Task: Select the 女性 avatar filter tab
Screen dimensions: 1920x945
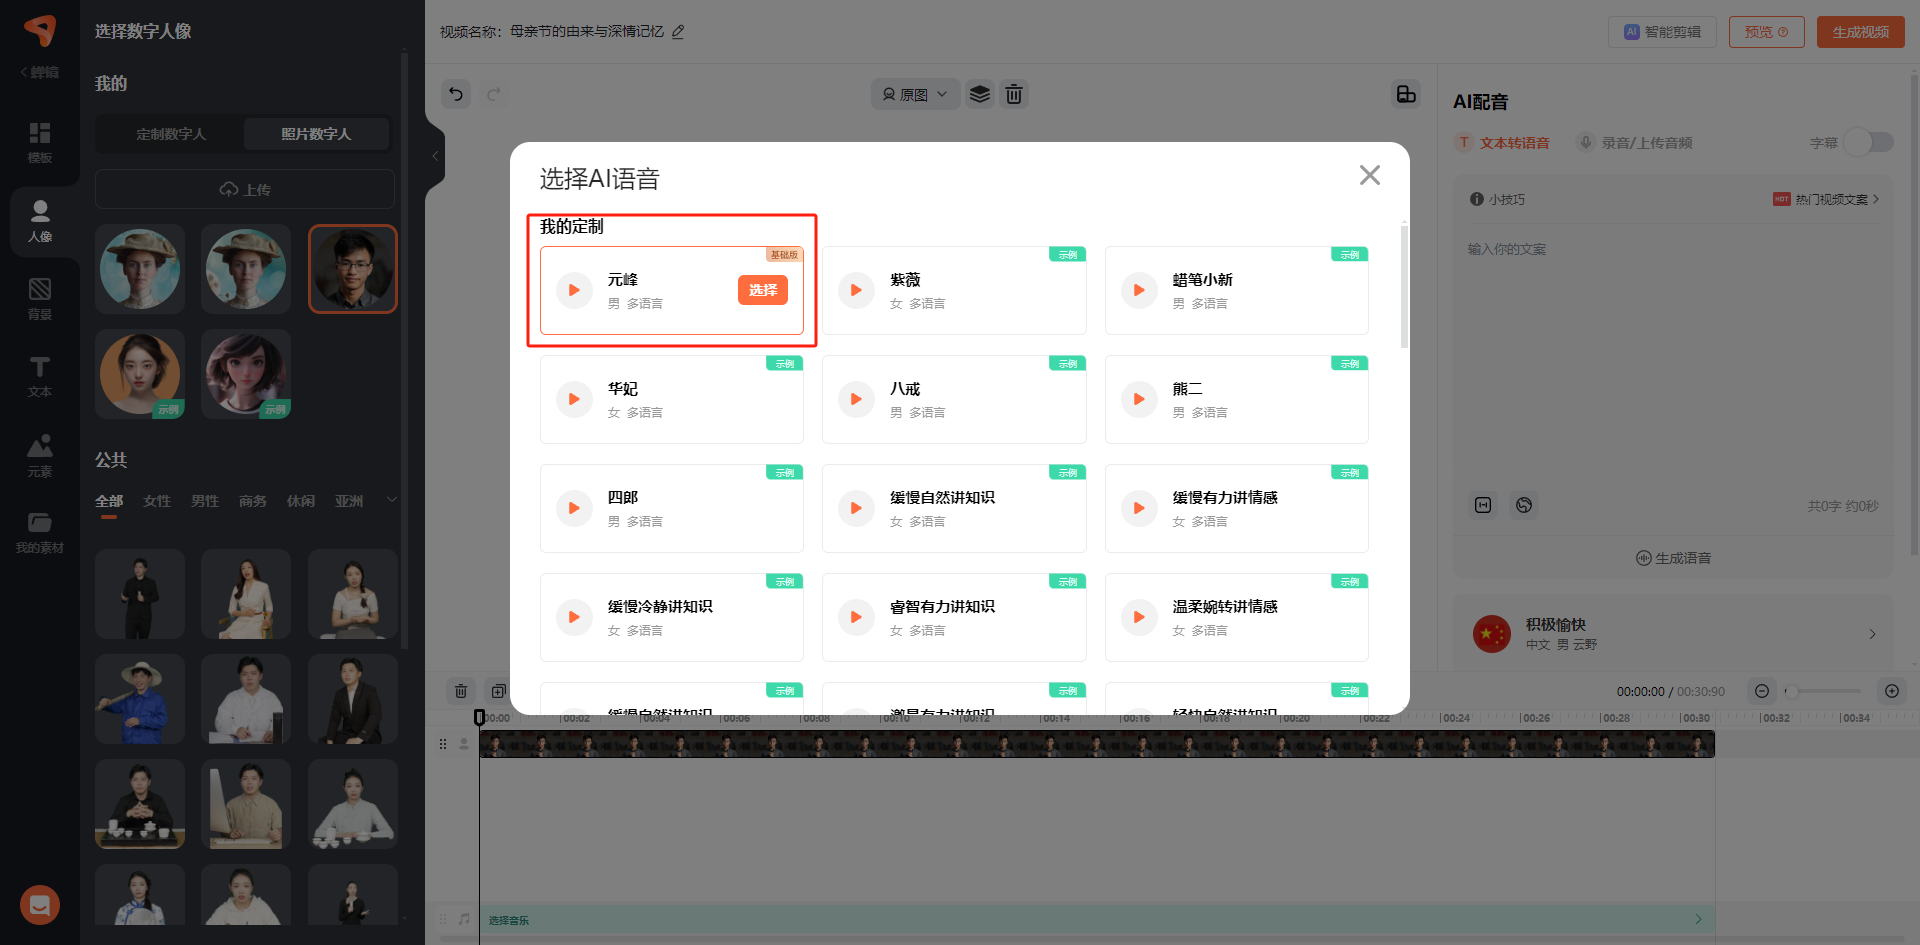Action: pyautogui.click(x=157, y=501)
